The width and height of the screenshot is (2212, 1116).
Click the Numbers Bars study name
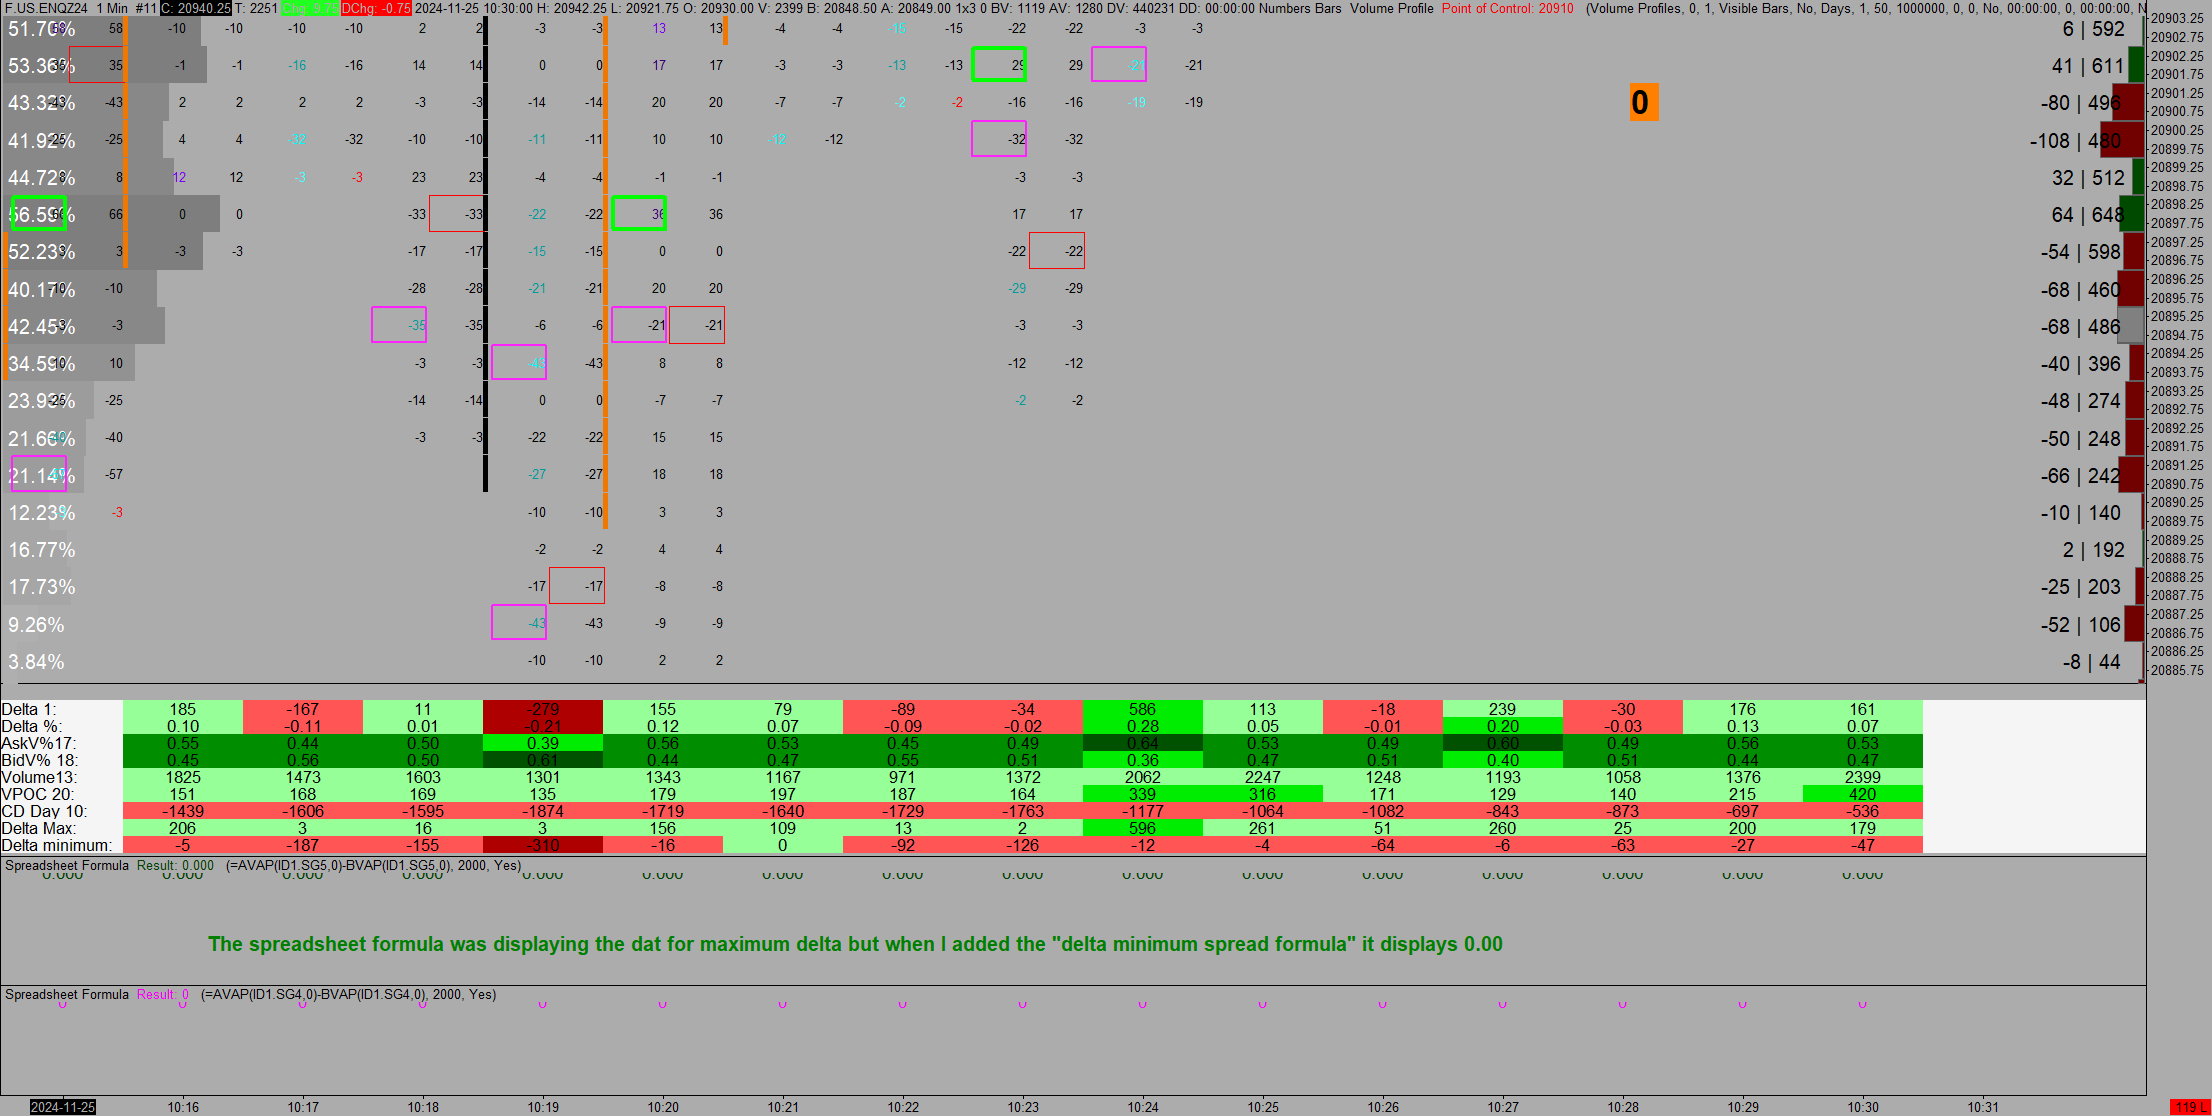(x=1300, y=8)
